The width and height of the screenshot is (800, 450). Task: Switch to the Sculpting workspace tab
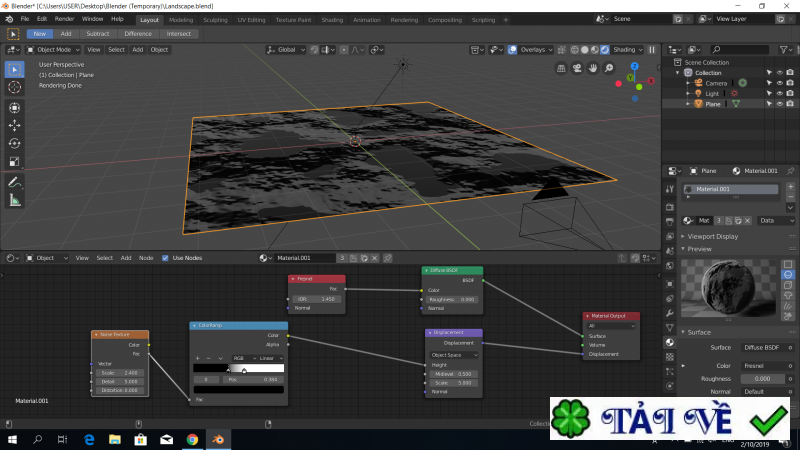tap(215, 19)
